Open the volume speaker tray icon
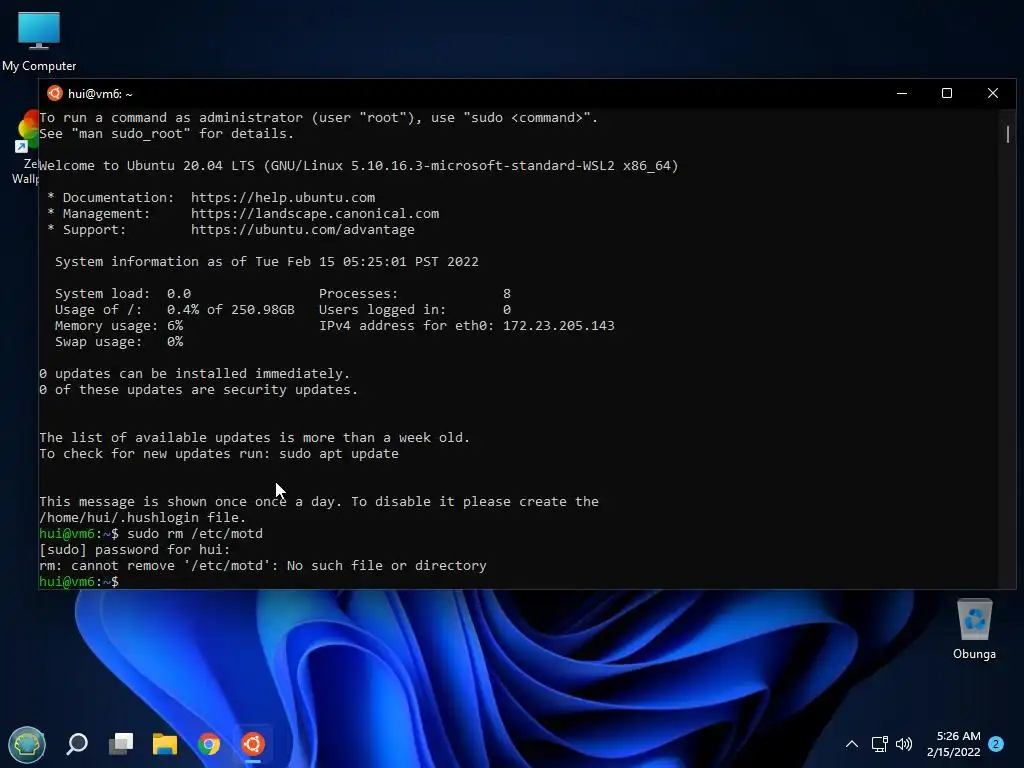1024x768 pixels. click(x=904, y=744)
